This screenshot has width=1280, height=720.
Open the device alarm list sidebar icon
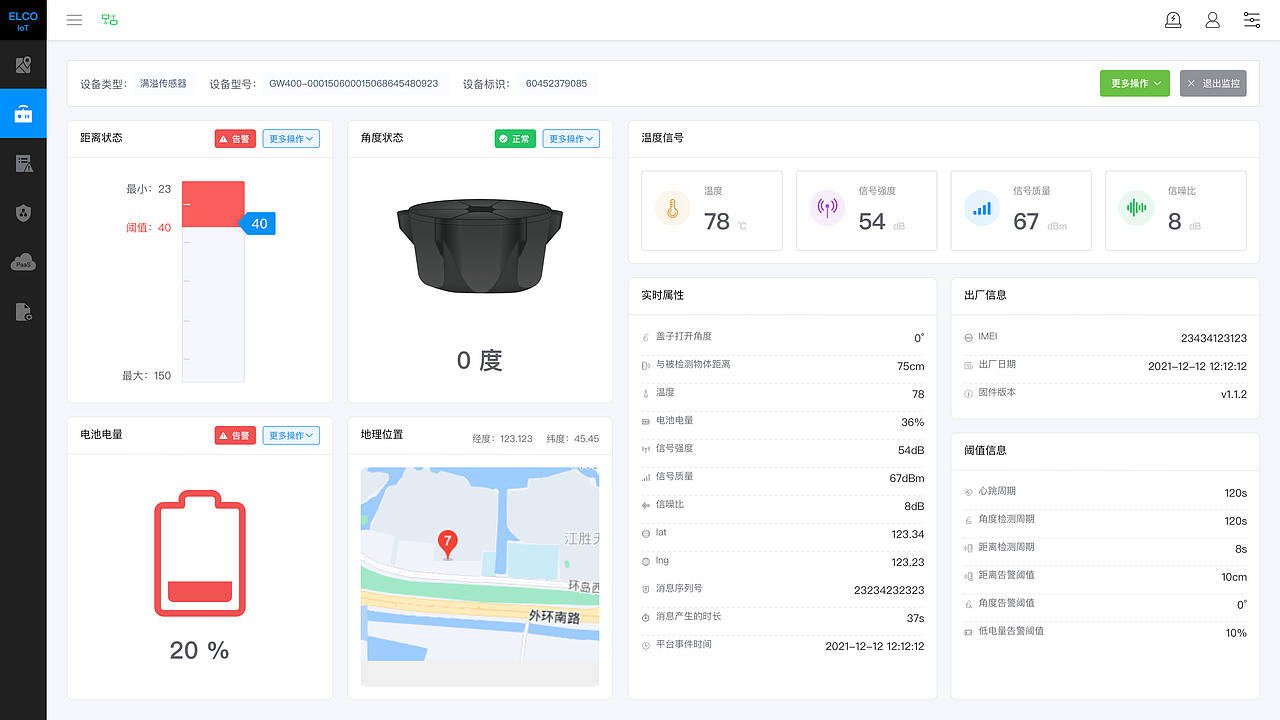pyautogui.click(x=23, y=162)
